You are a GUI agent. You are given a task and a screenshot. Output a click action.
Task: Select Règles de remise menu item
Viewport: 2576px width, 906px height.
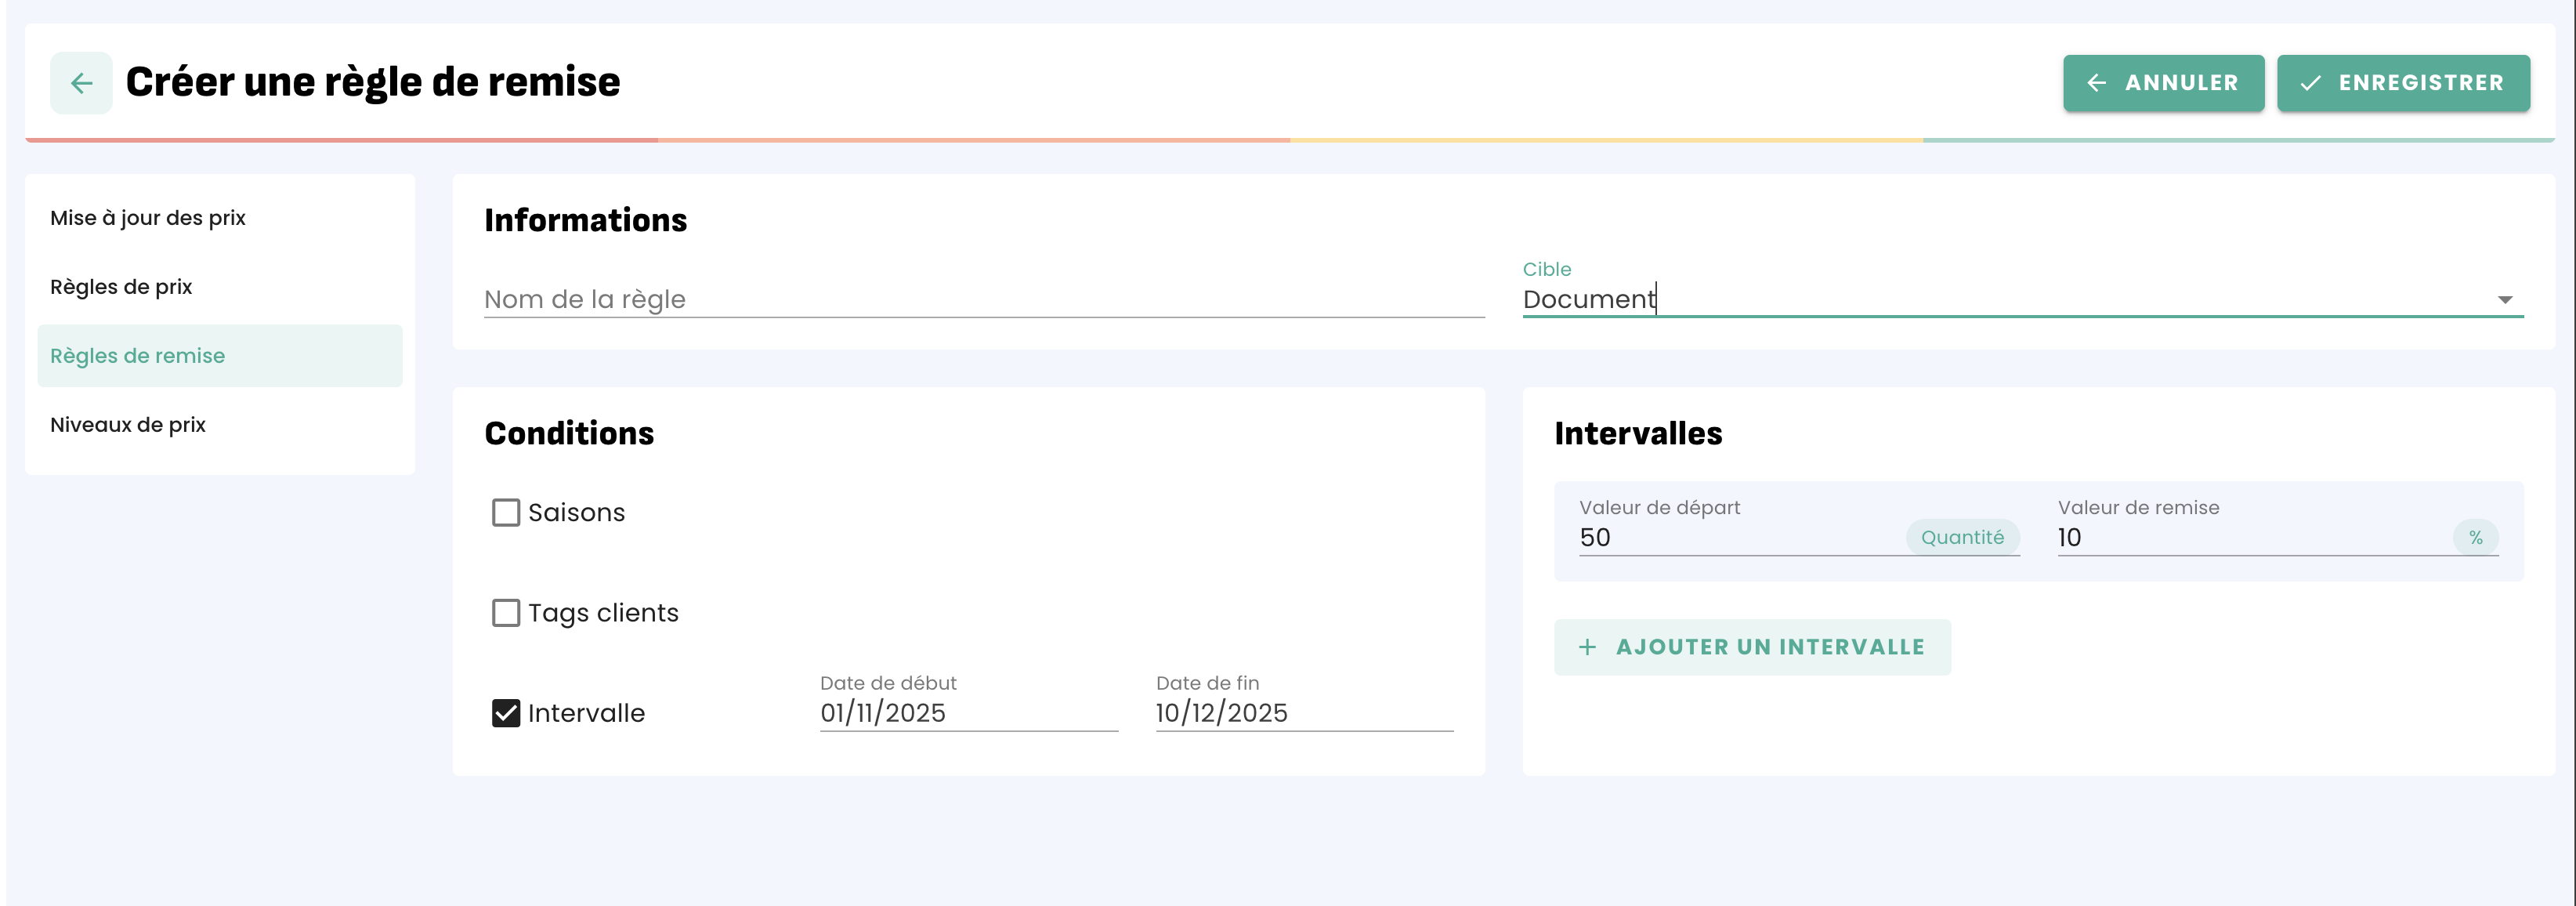[138, 356]
